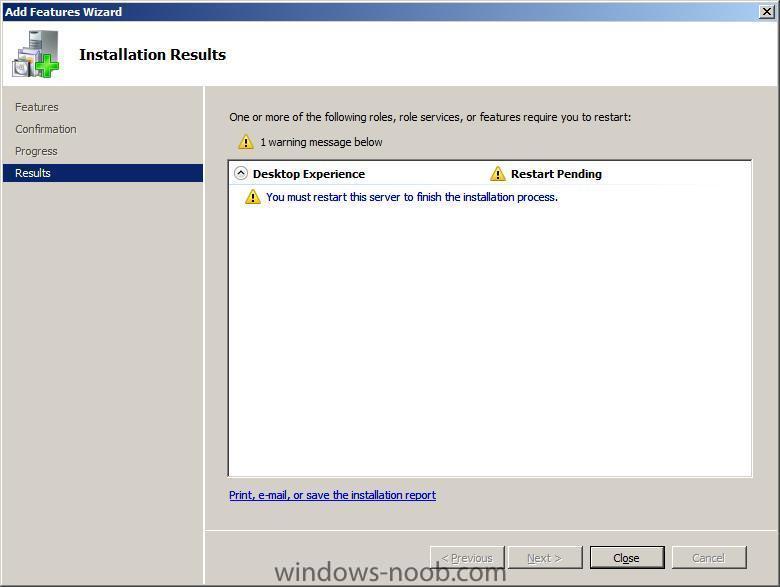Screen dimensions: 780x587
Task: Close the wizard using the title bar X
Action: pos(767,11)
